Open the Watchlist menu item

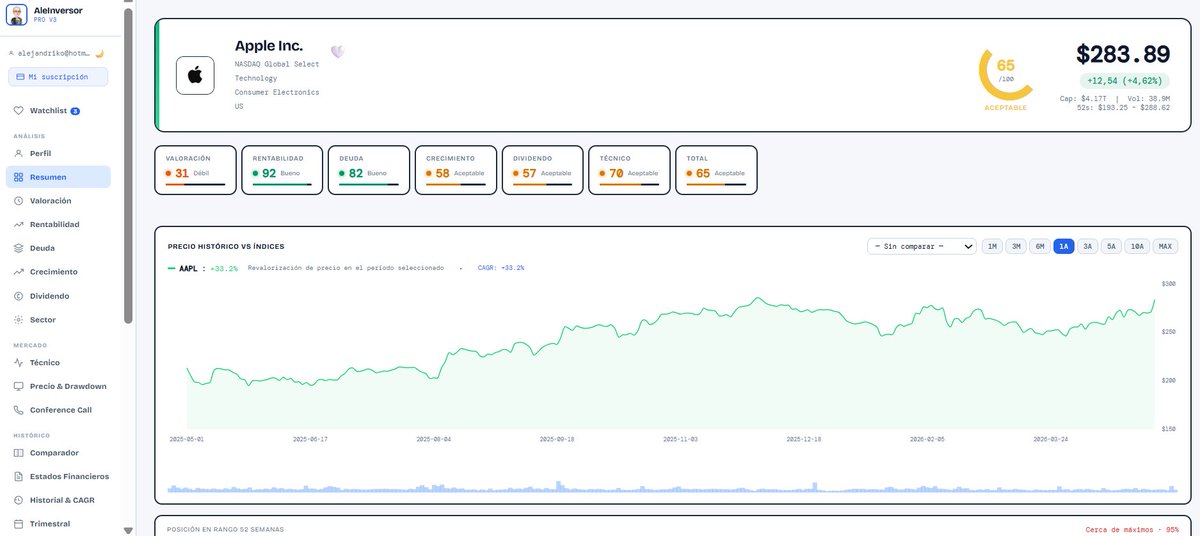[x=58, y=111]
